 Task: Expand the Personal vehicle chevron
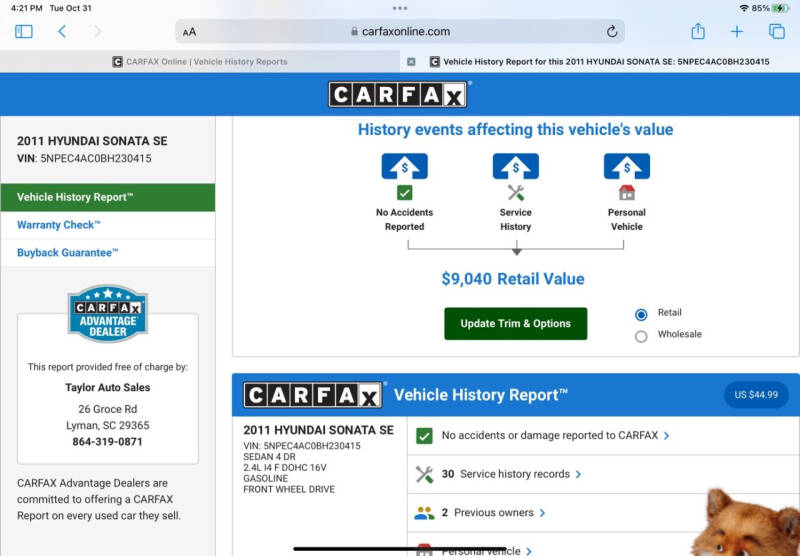pos(529,551)
